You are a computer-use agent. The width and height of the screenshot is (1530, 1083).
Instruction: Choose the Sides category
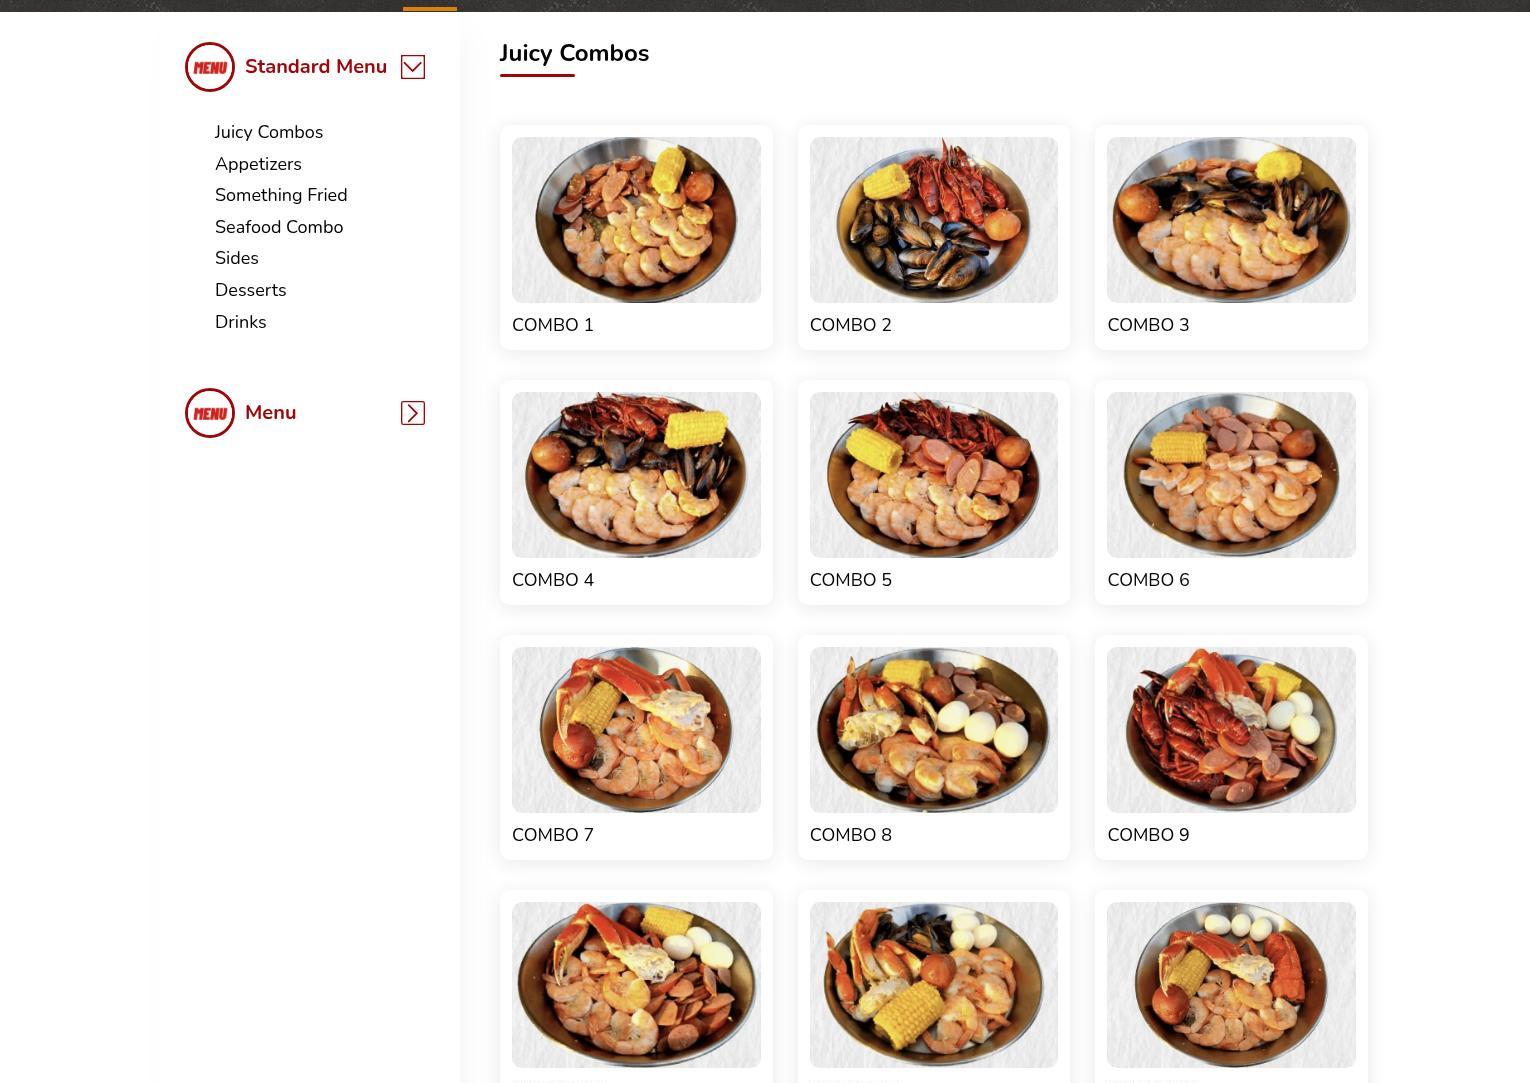point(237,258)
